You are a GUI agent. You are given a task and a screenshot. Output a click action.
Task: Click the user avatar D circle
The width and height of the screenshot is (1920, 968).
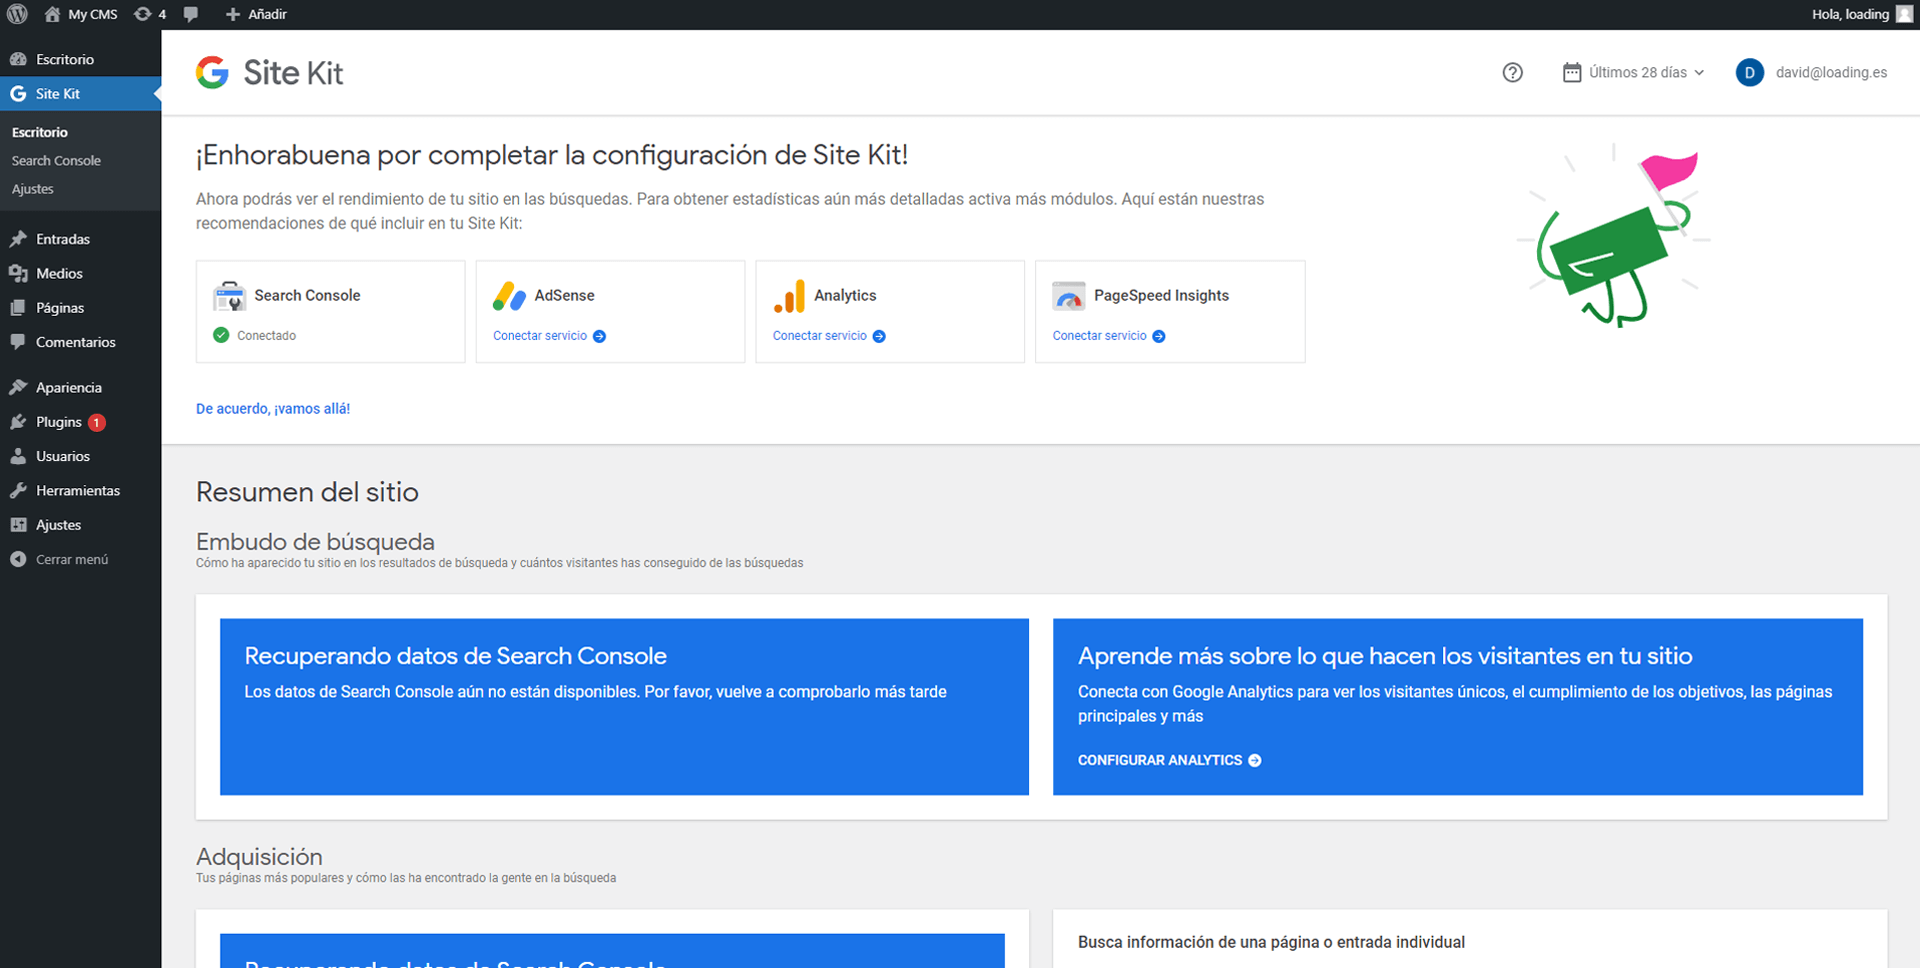click(1749, 72)
